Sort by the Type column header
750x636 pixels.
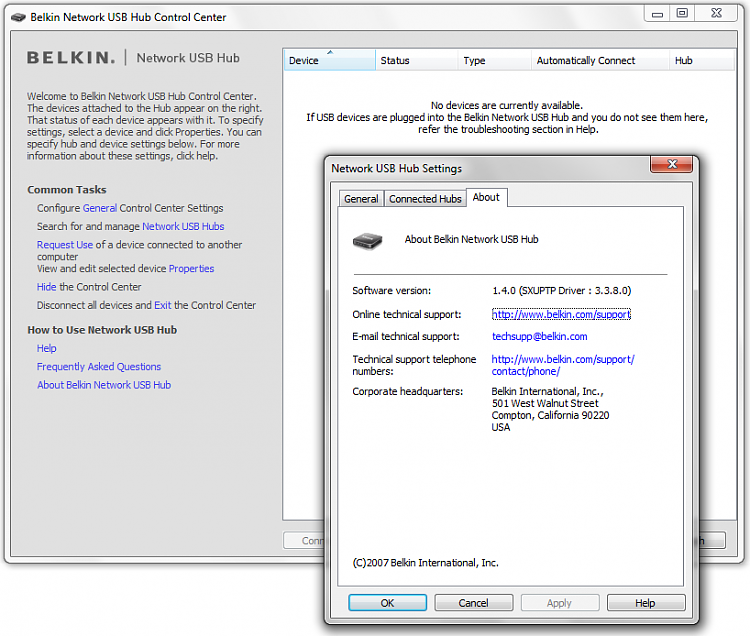pos(495,61)
